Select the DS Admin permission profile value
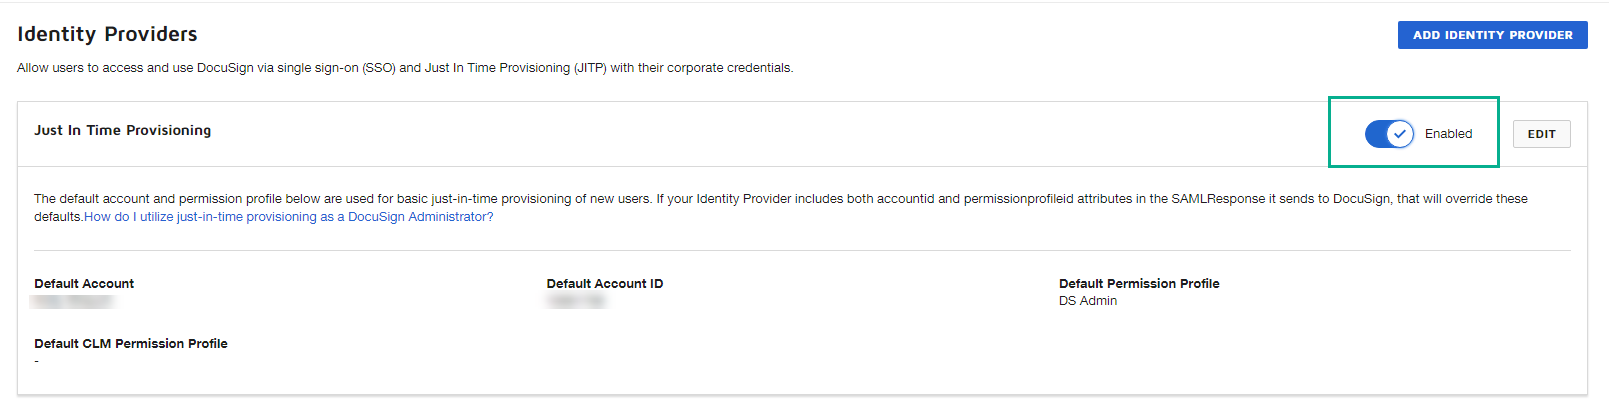The image size is (1609, 418). coord(1088,301)
